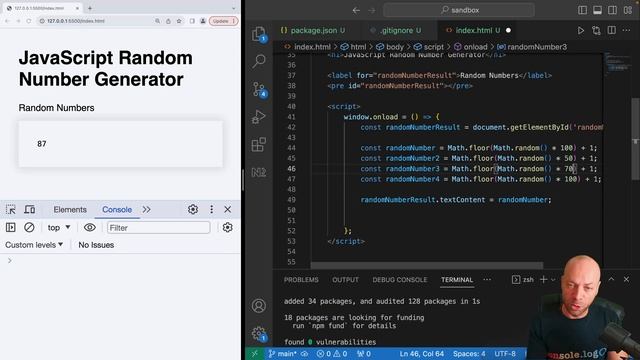Click the main* git branch status
Viewport: 640px width, 360px height.
282,354
